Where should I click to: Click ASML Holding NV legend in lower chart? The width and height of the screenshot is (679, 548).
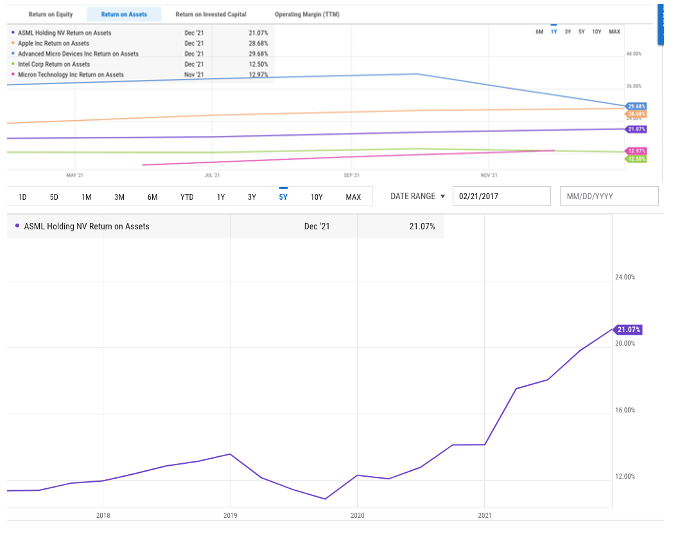click(226, 227)
